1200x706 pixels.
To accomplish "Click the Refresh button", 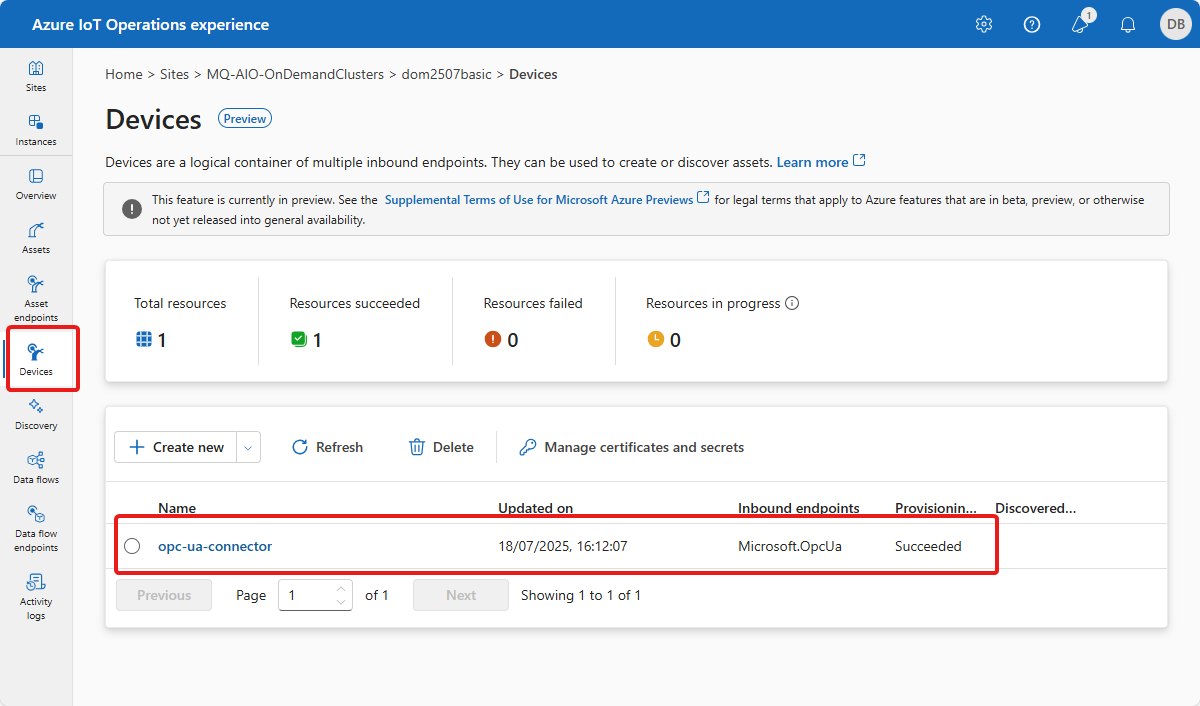I will (x=327, y=447).
